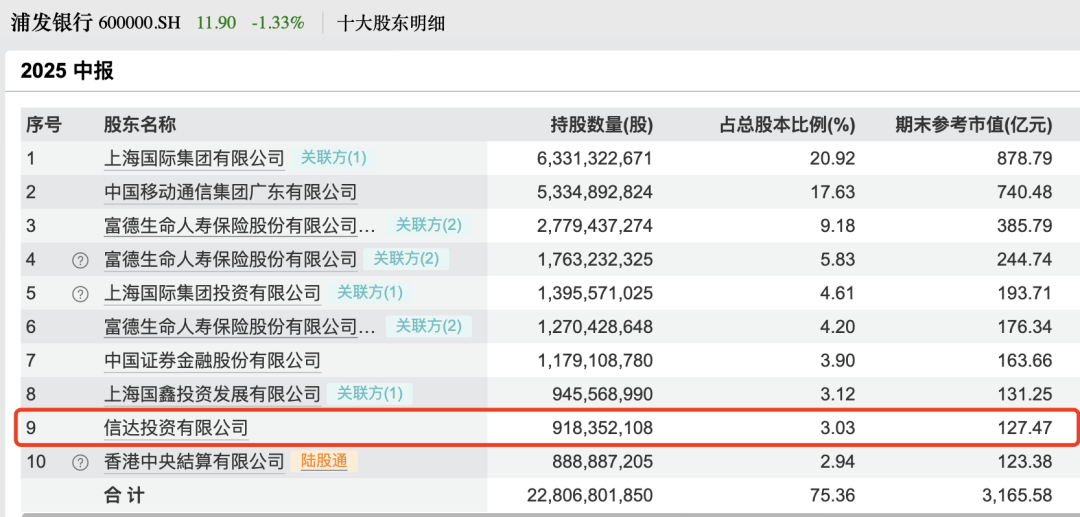The width and height of the screenshot is (1080, 517).
Task: Click the 股东名称 column header
Action: 140,125
